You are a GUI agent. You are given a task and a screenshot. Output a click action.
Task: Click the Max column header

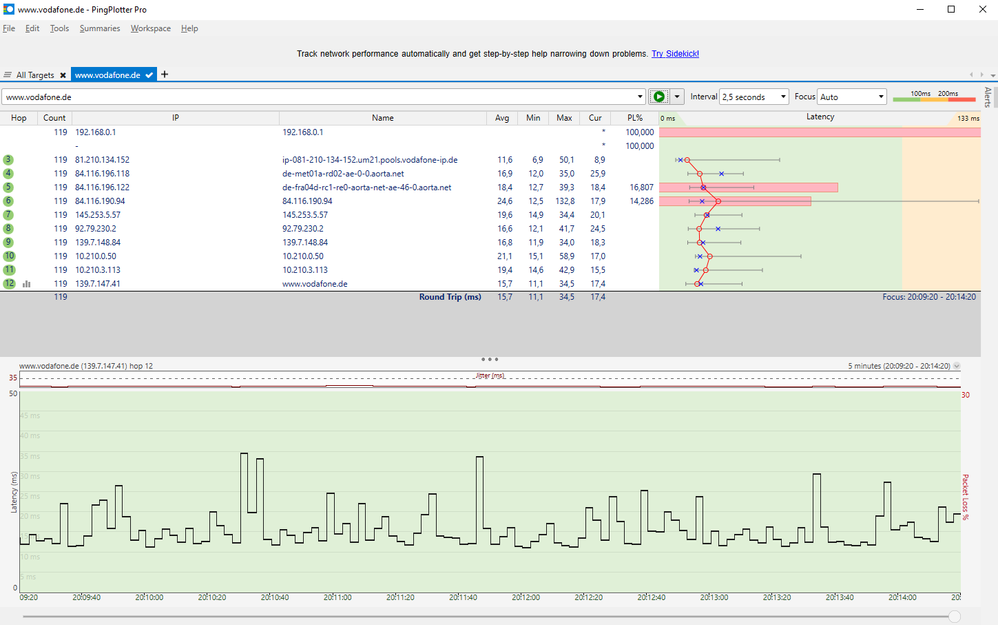click(564, 118)
